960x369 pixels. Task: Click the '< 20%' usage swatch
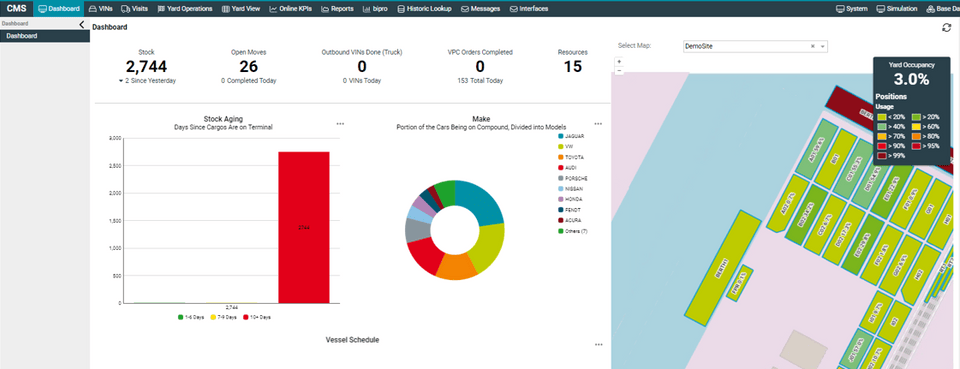coord(881,116)
